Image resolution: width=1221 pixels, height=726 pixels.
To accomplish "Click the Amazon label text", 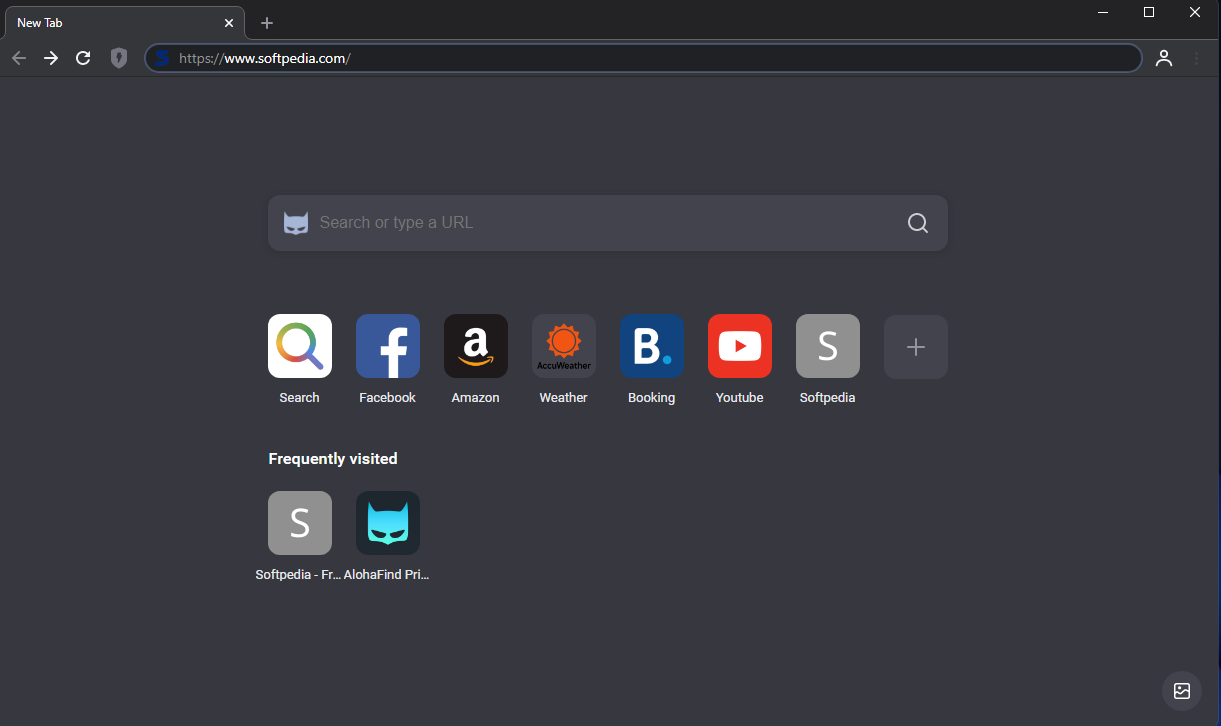I will pyautogui.click(x=476, y=398).
